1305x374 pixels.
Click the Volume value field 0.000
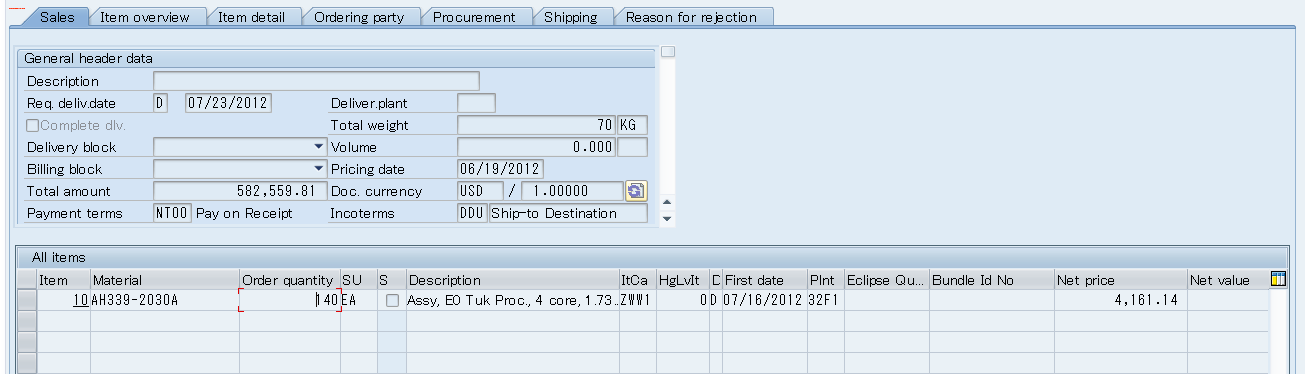point(536,147)
